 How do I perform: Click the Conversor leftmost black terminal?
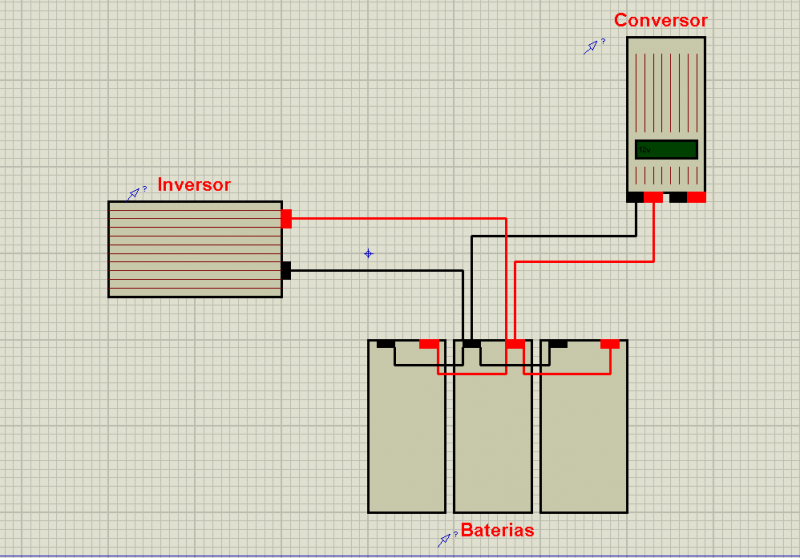point(635,197)
